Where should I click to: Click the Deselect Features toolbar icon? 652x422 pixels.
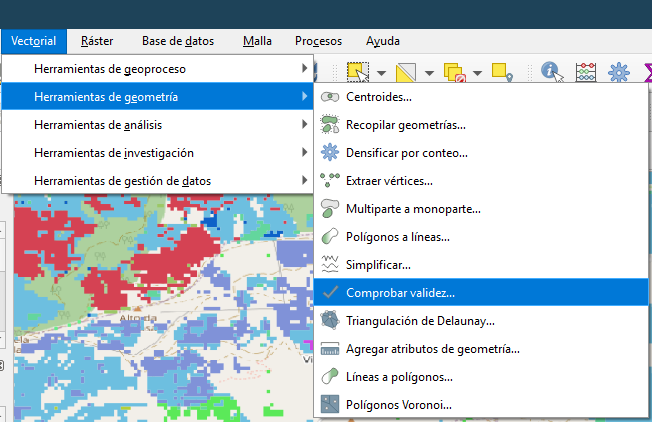point(454,71)
